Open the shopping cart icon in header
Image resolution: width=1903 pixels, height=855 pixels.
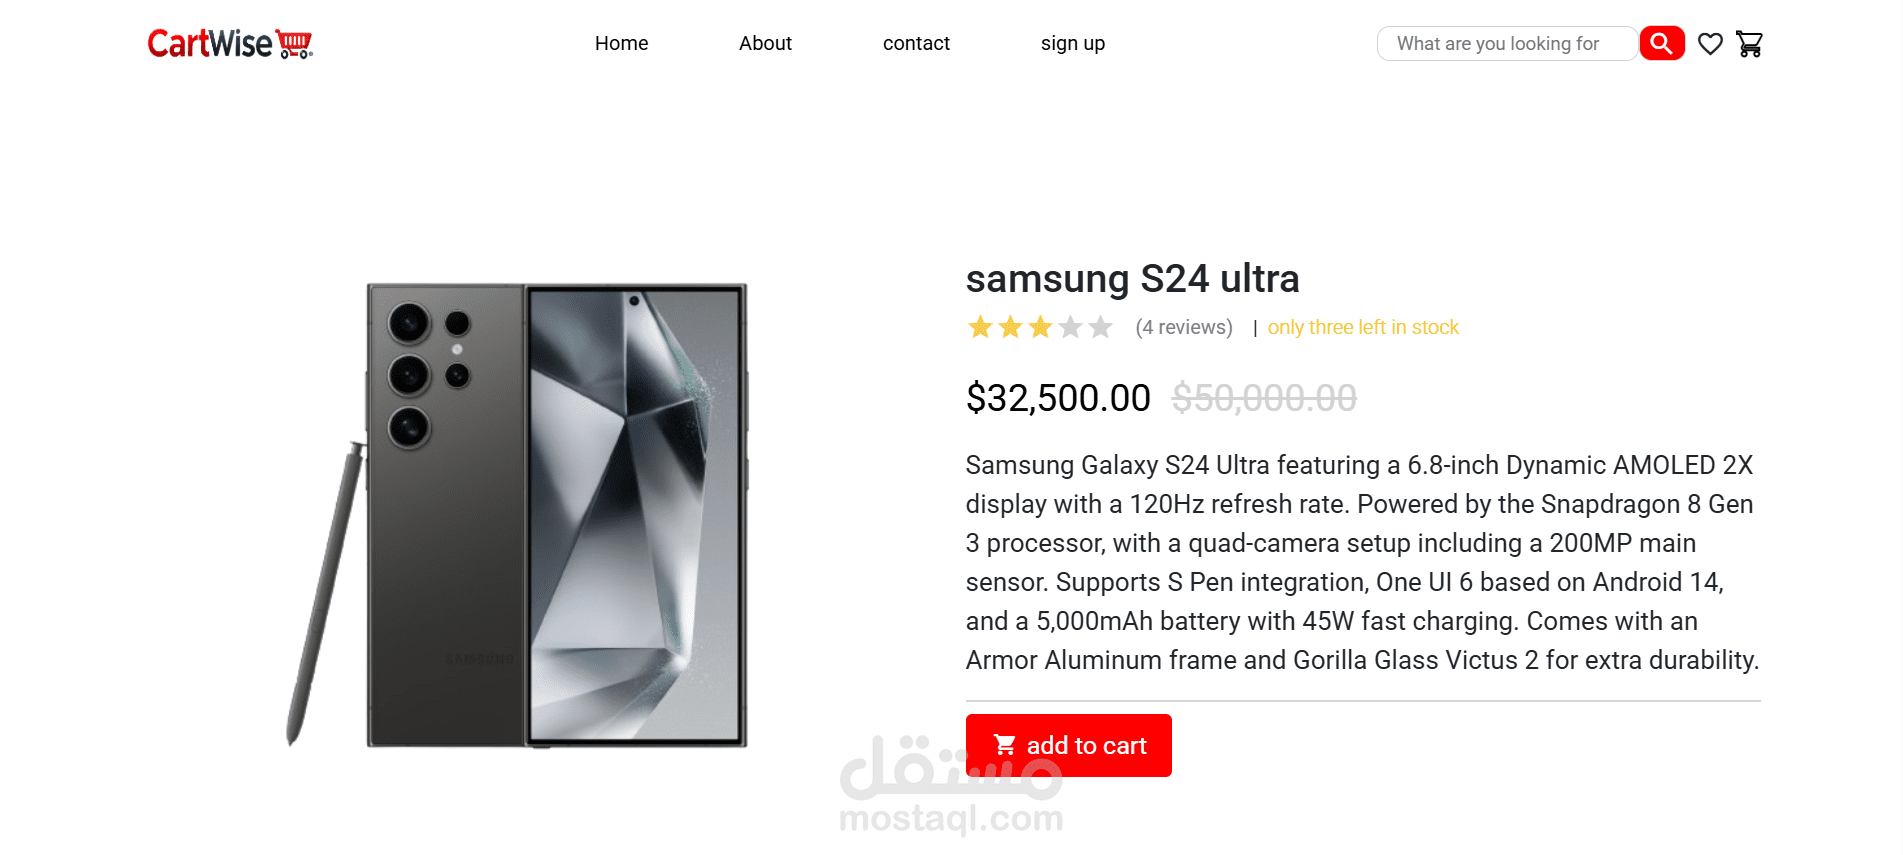click(1749, 44)
